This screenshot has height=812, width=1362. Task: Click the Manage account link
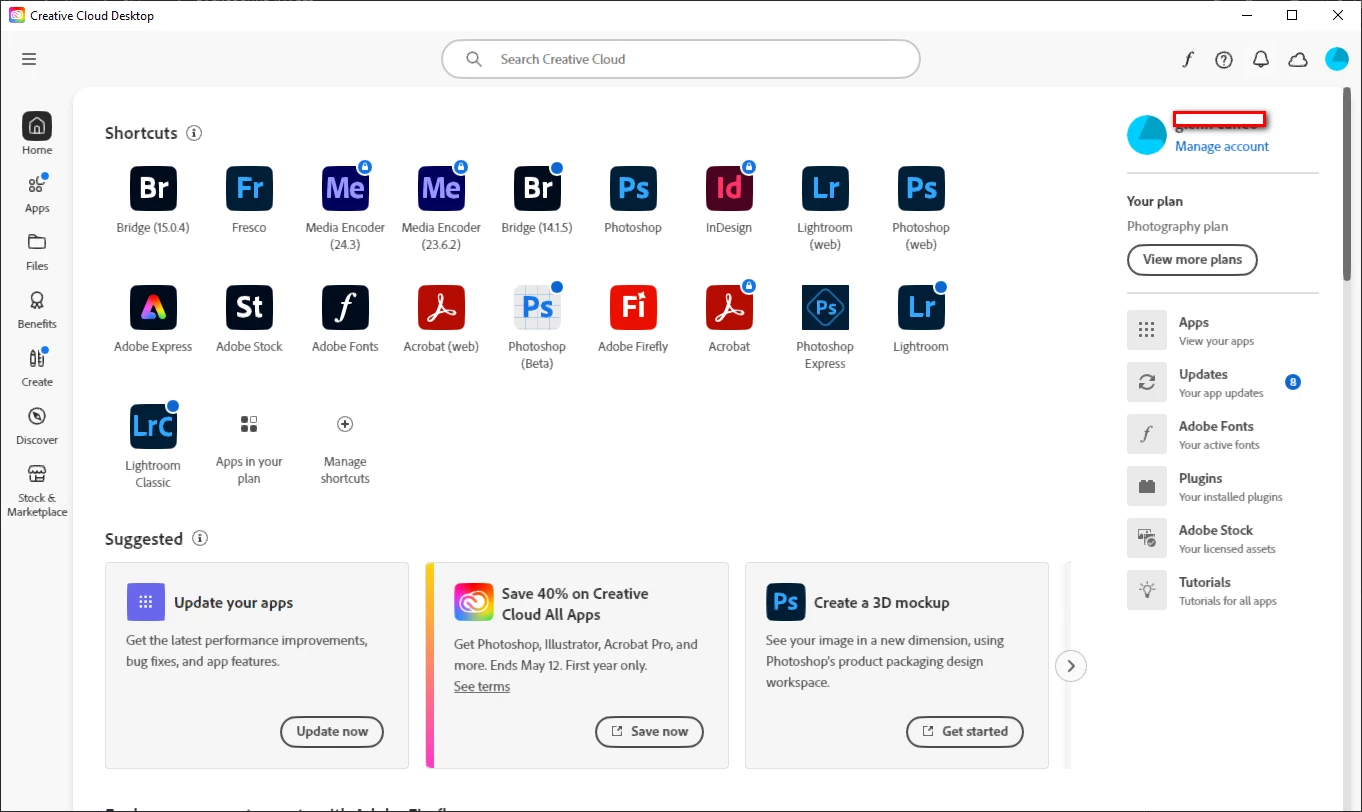coord(1221,146)
